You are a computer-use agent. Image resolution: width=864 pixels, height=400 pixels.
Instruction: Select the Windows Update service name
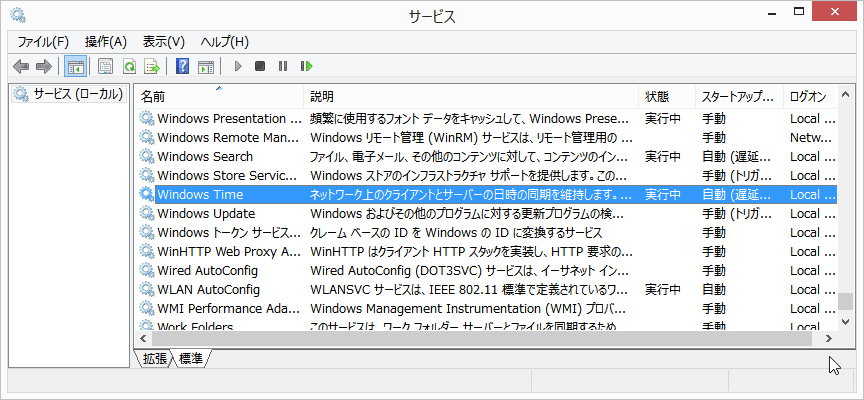coord(206,213)
